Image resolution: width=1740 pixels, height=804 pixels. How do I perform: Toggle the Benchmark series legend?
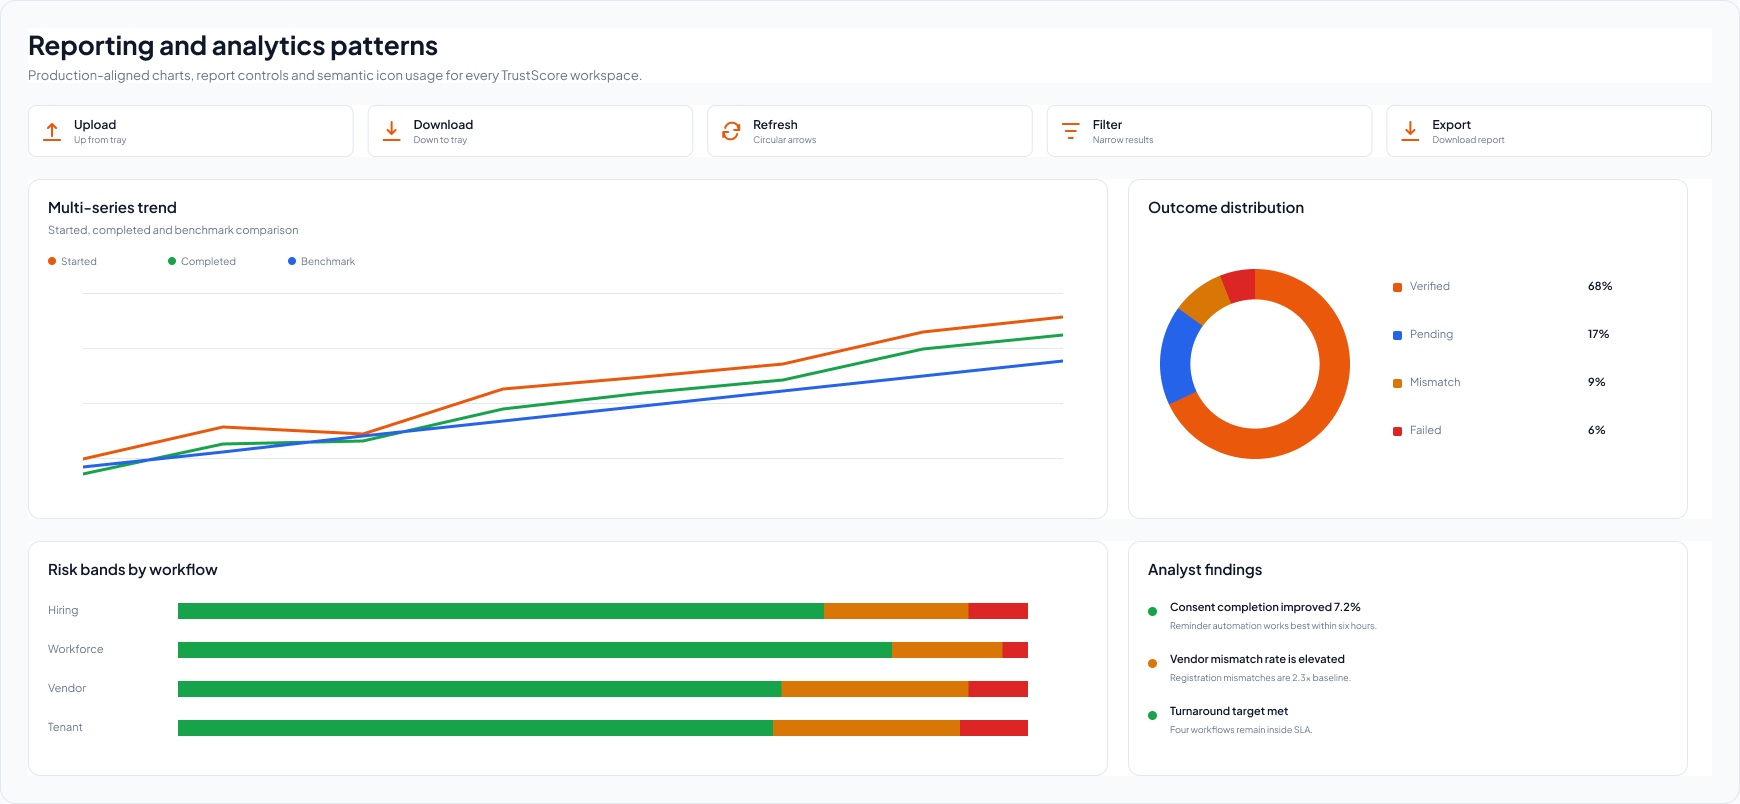322,261
